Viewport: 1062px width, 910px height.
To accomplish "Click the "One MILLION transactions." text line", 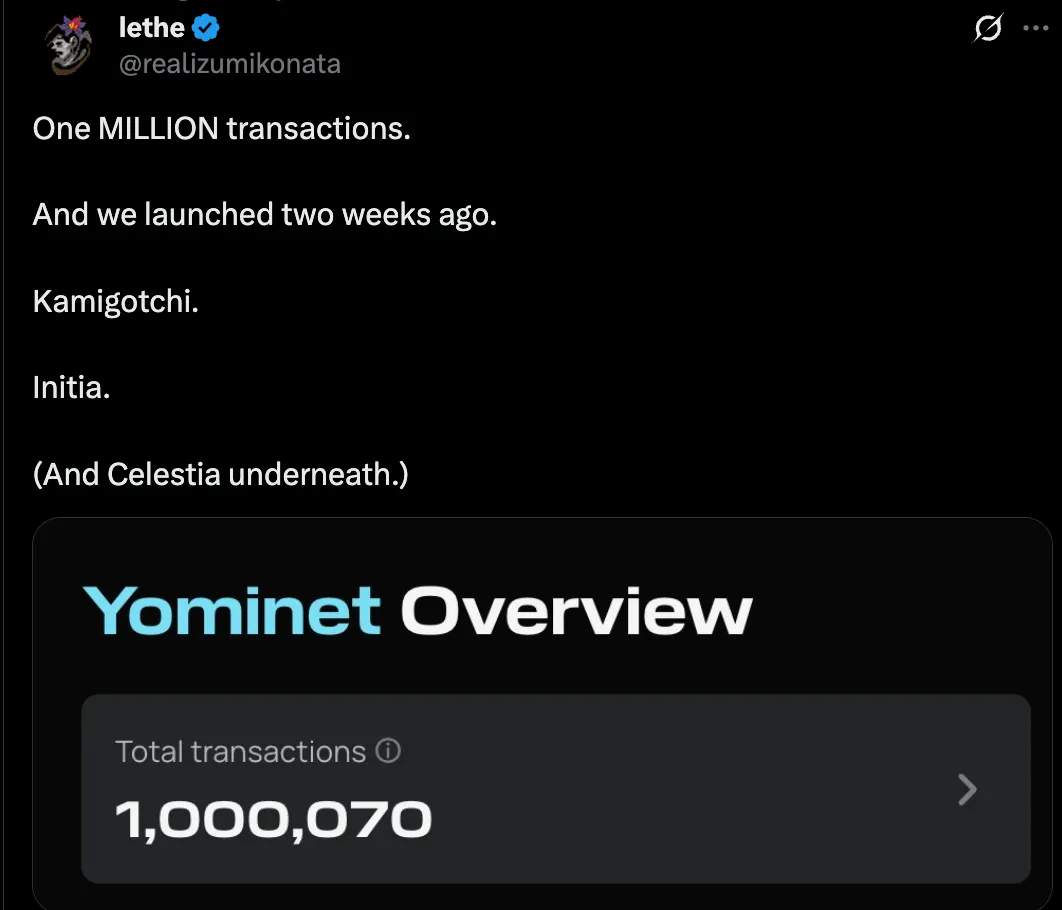I will pyautogui.click(x=221, y=128).
